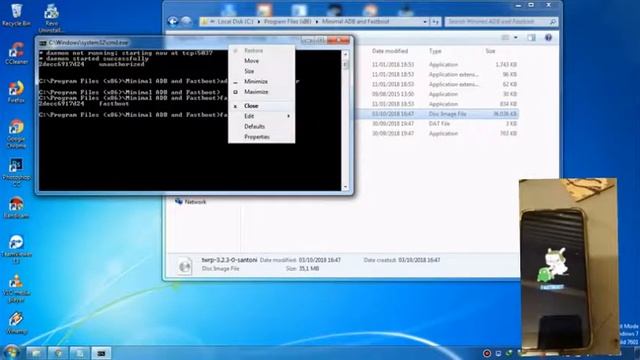
Task: Navigate to Local Disk (C:) breadcrumb
Action: [235, 22]
